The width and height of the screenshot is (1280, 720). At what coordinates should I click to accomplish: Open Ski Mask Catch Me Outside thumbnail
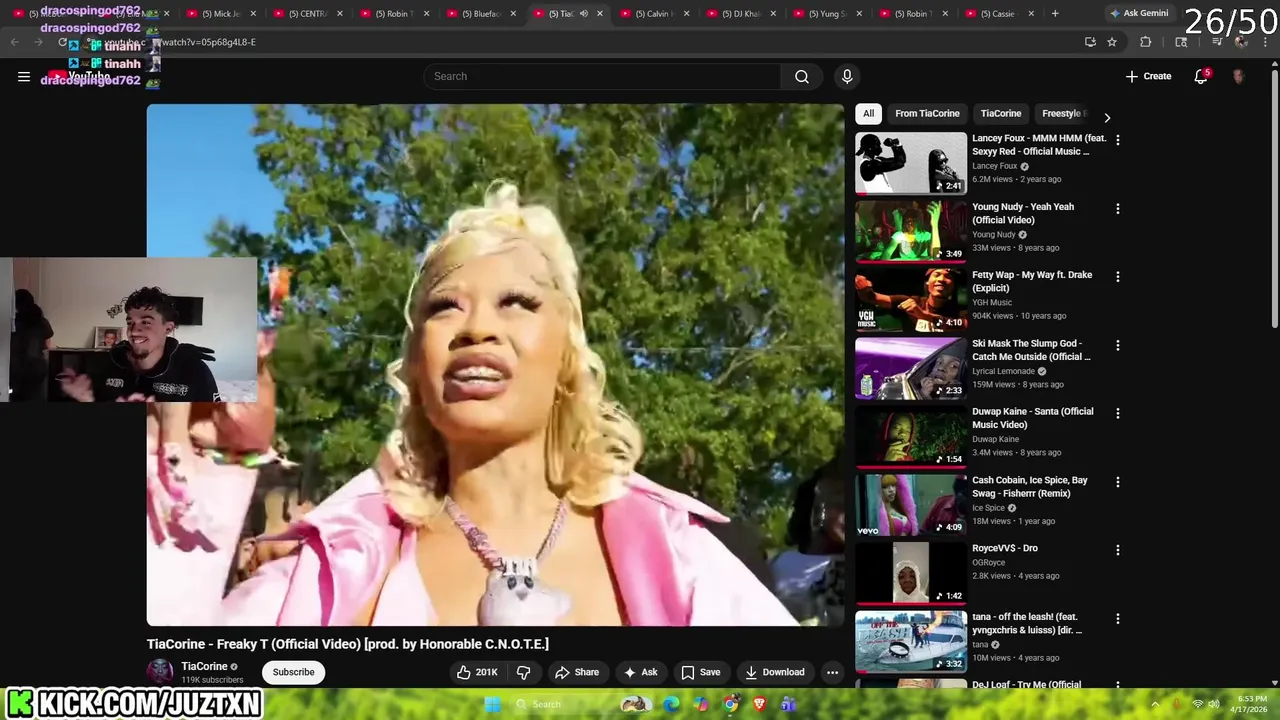click(911, 367)
